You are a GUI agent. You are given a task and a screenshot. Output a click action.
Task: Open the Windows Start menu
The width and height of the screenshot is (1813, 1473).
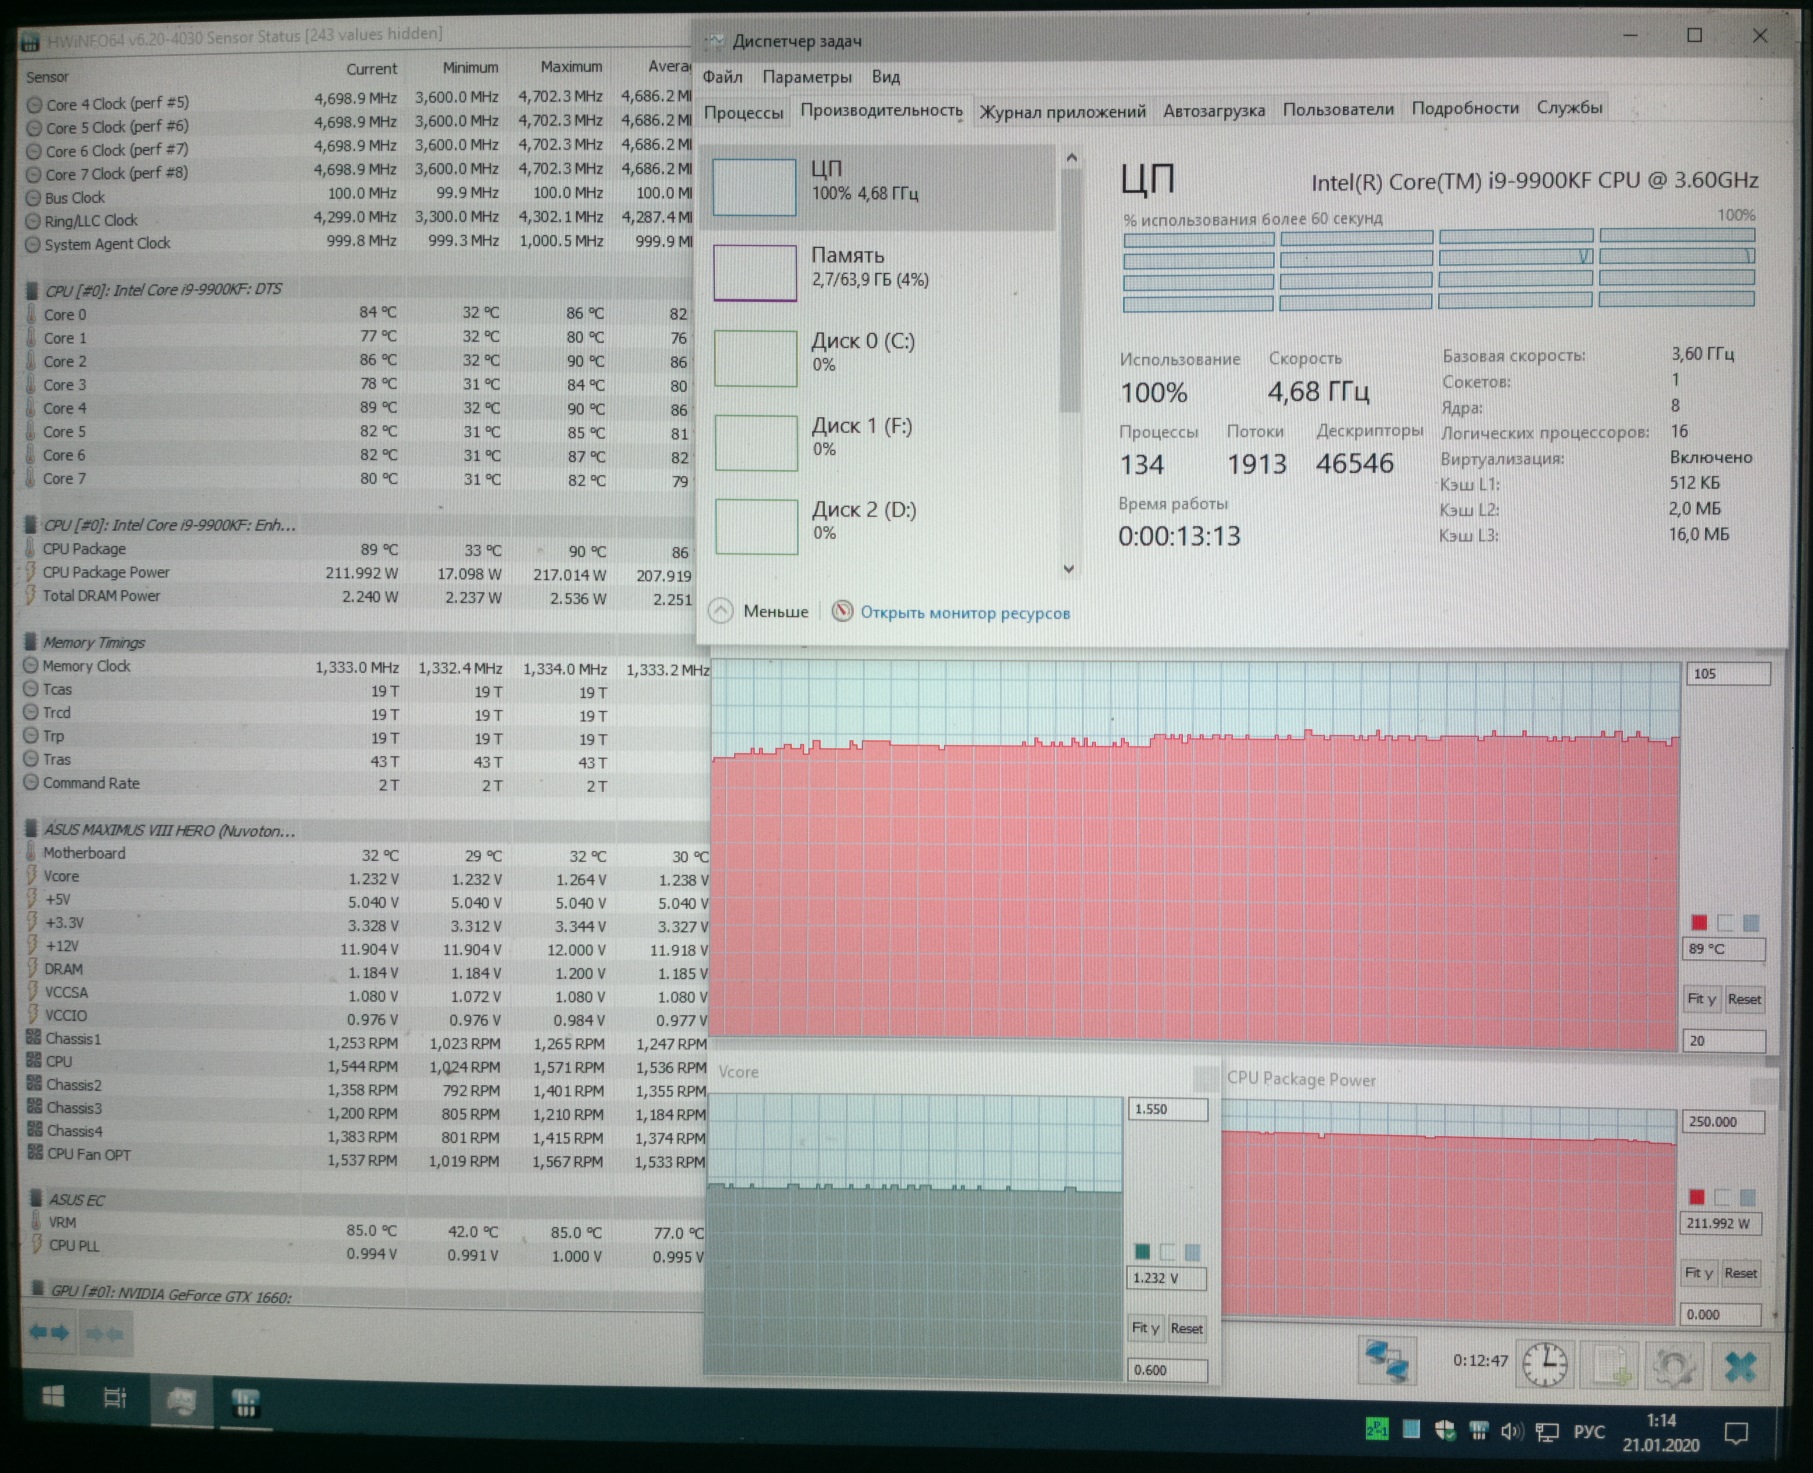pos(54,1397)
